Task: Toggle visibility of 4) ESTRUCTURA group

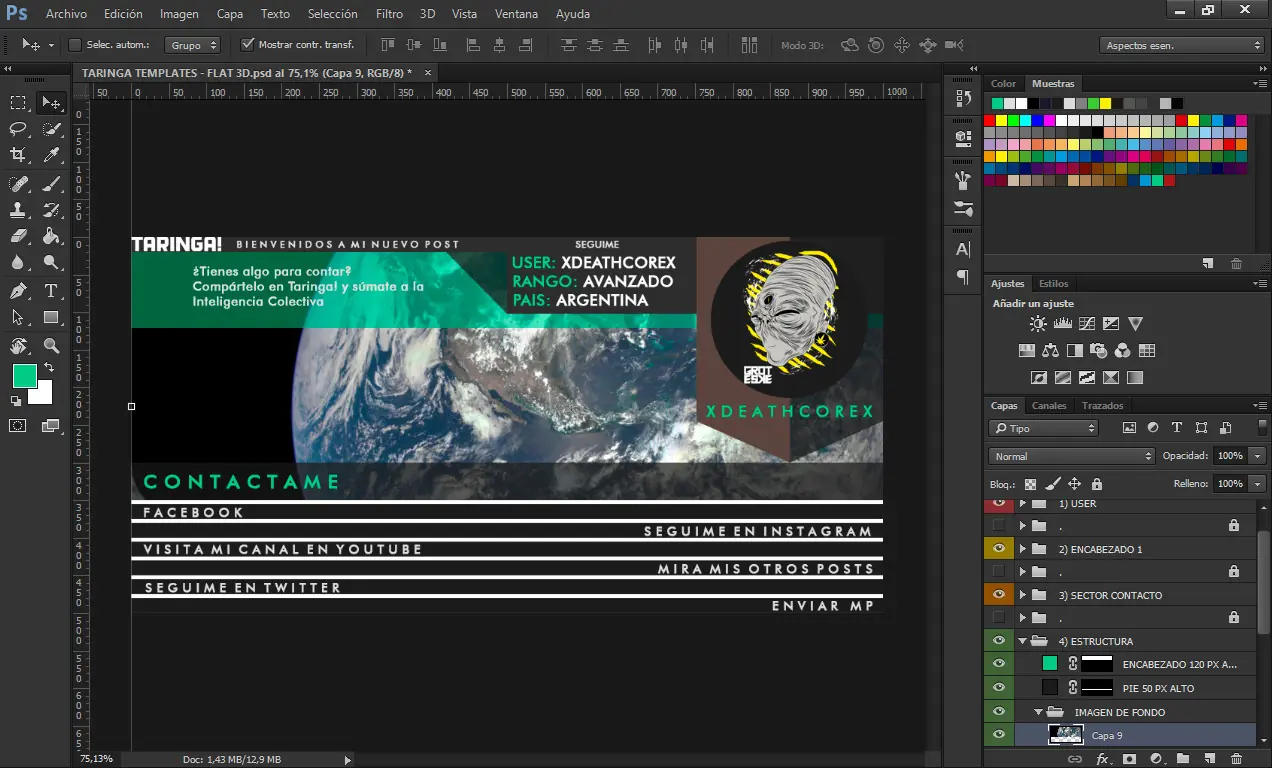Action: 998,641
